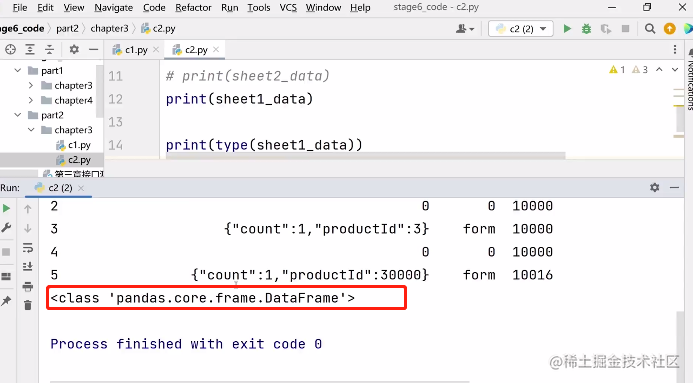This screenshot has height=383, width=693.
Task: Select c1.py in the project tree
Action: 73,145
